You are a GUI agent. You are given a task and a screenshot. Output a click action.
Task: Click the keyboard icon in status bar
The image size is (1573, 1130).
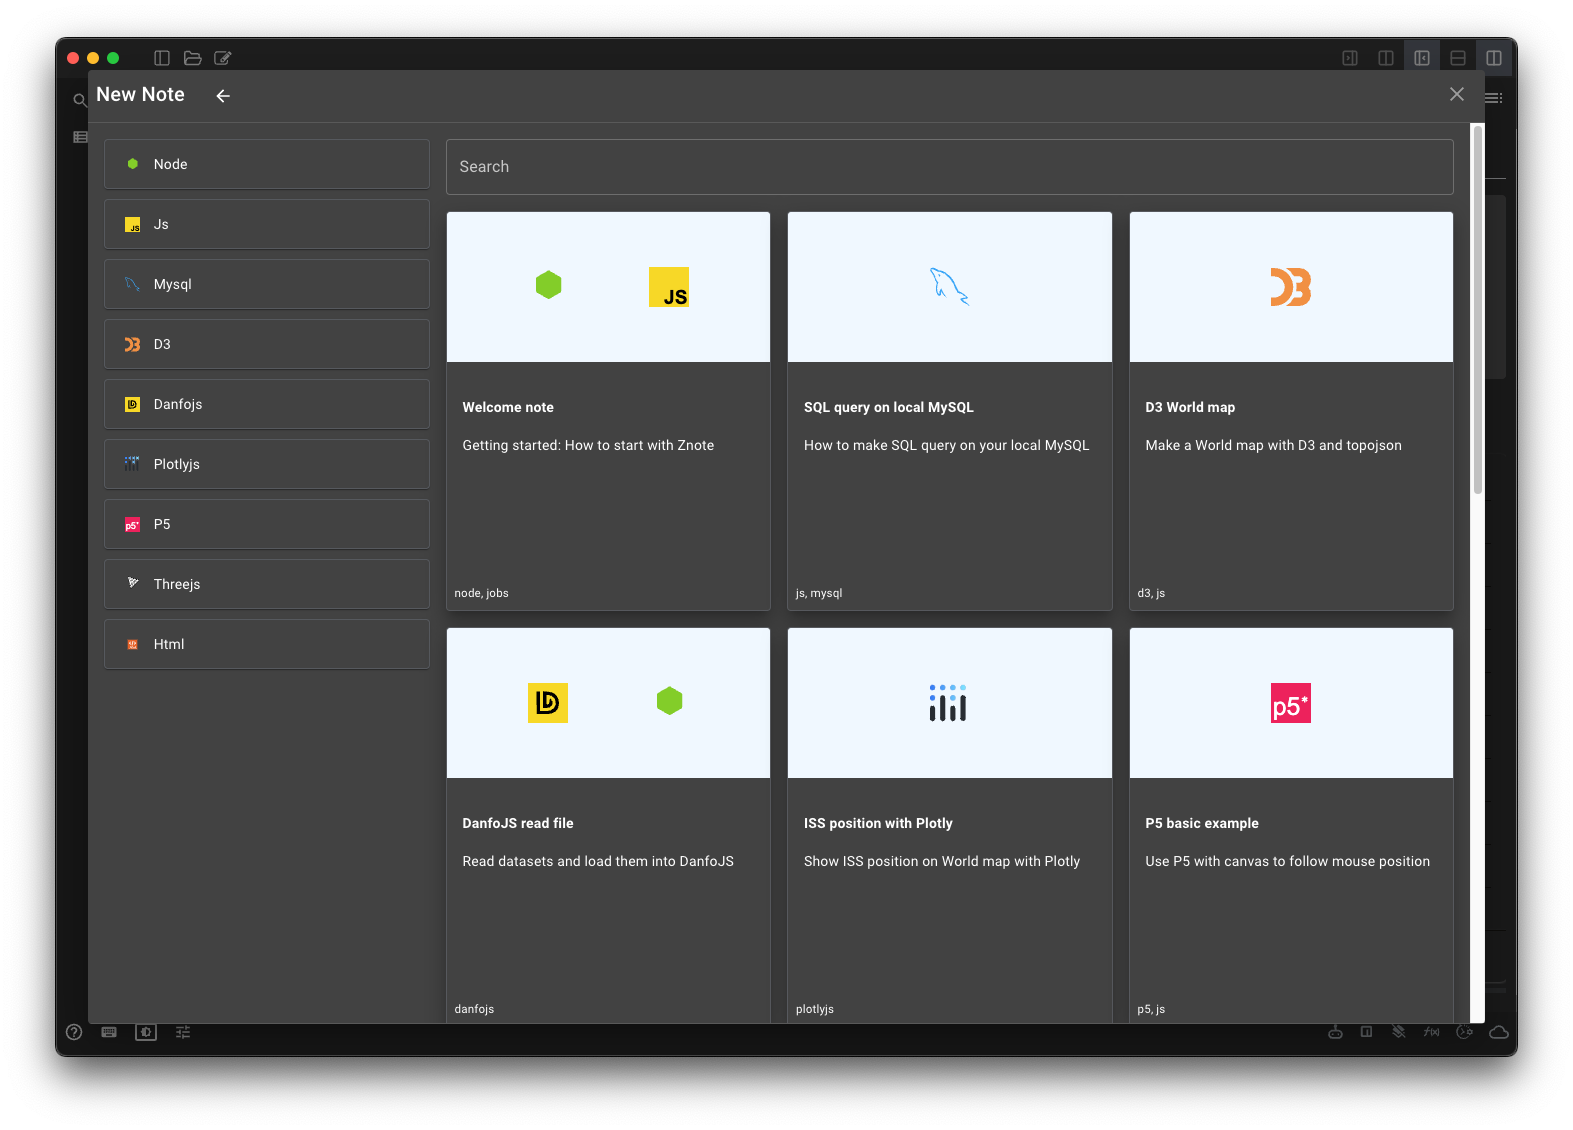pyautogui.click(x=110, y=1032)
